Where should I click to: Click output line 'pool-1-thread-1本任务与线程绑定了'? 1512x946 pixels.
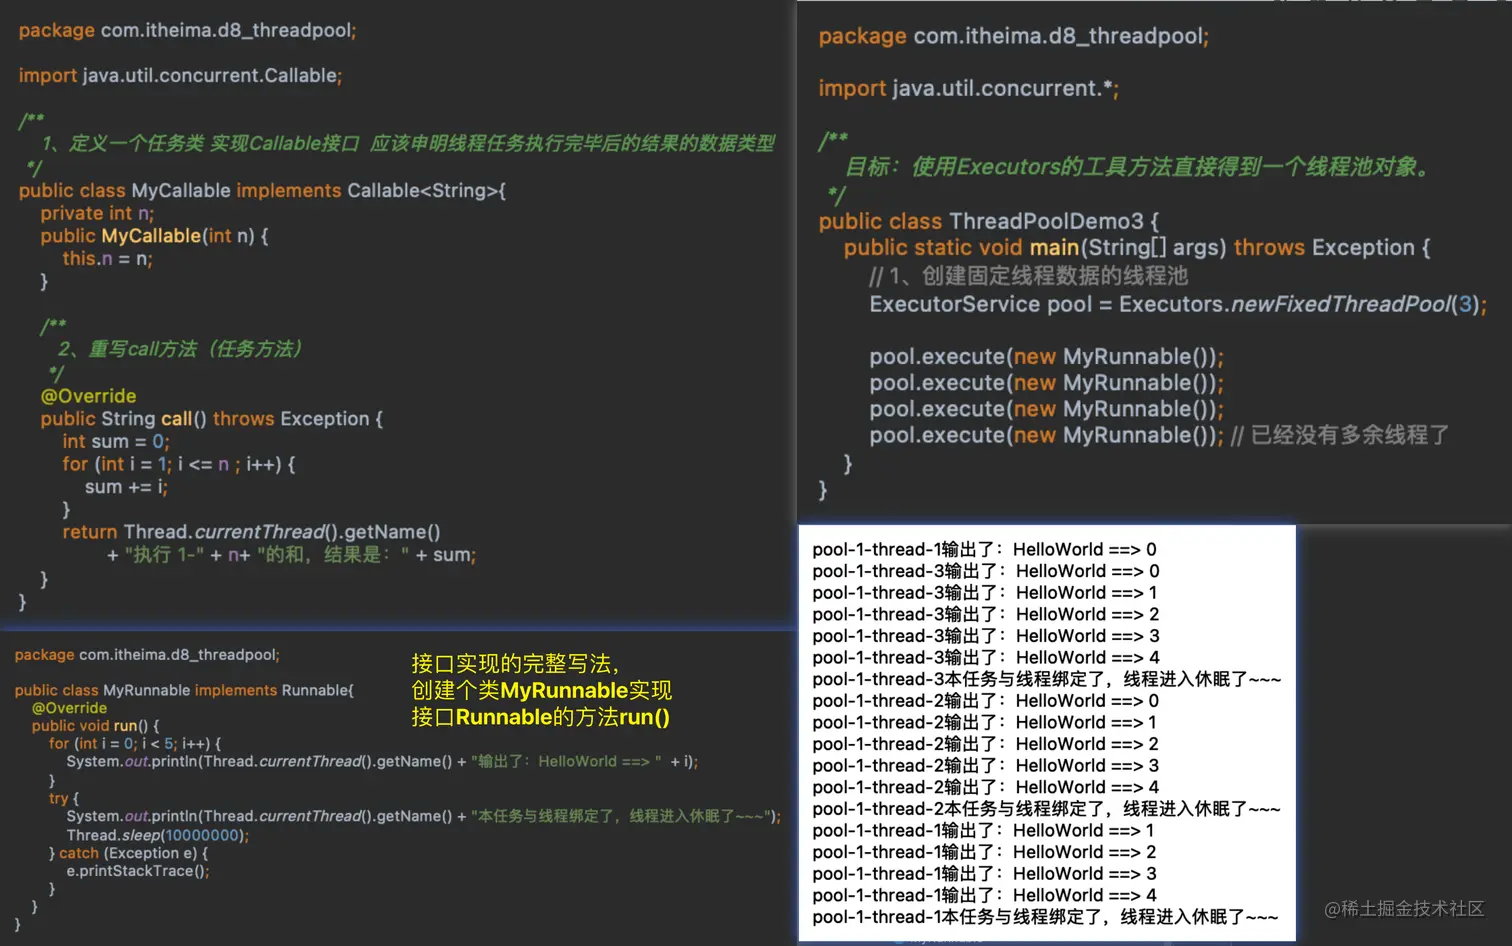click(1045, 917)
